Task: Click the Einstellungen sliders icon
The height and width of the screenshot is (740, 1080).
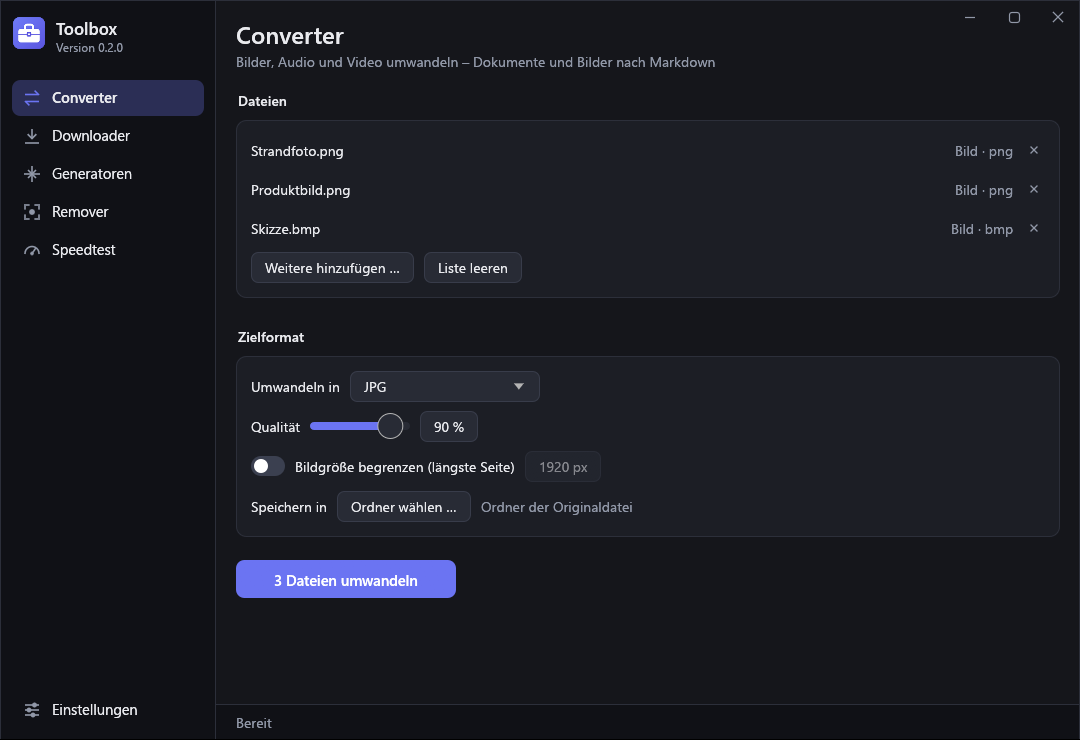Action: (x=32, y=710)
